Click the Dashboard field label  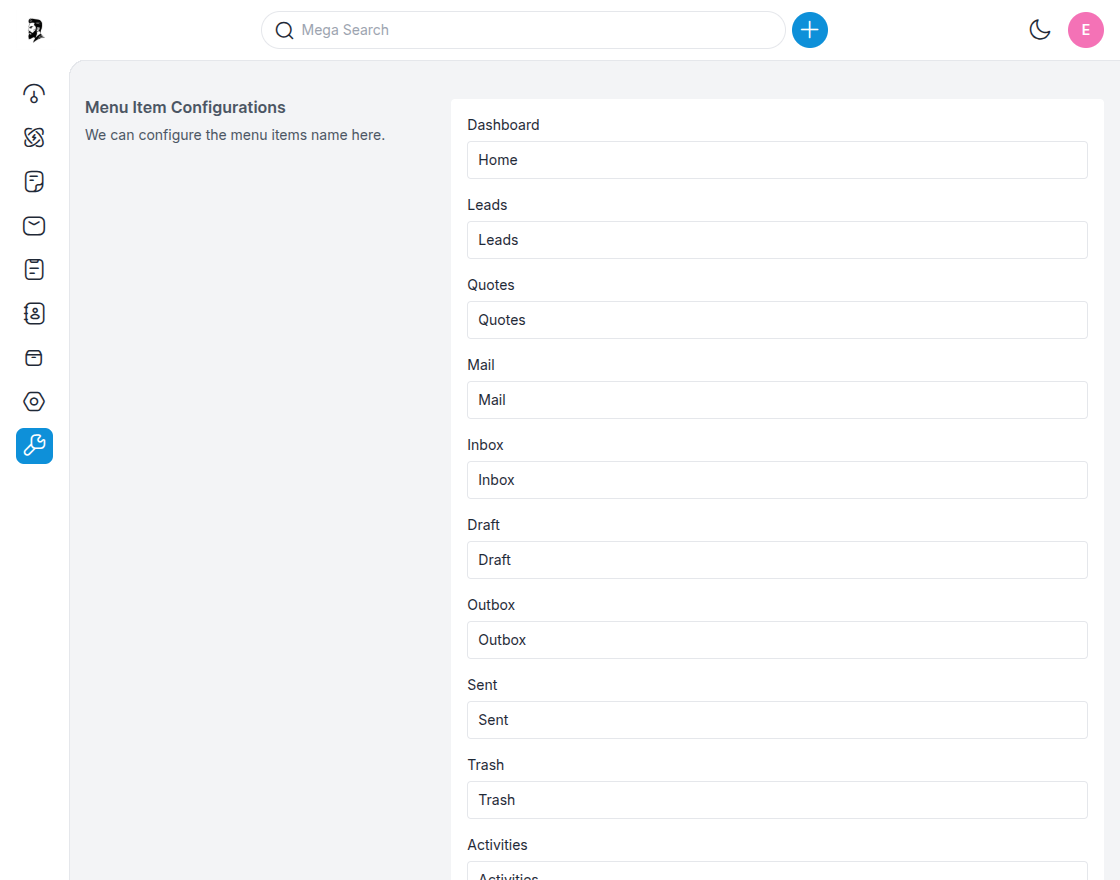point(503,125)
